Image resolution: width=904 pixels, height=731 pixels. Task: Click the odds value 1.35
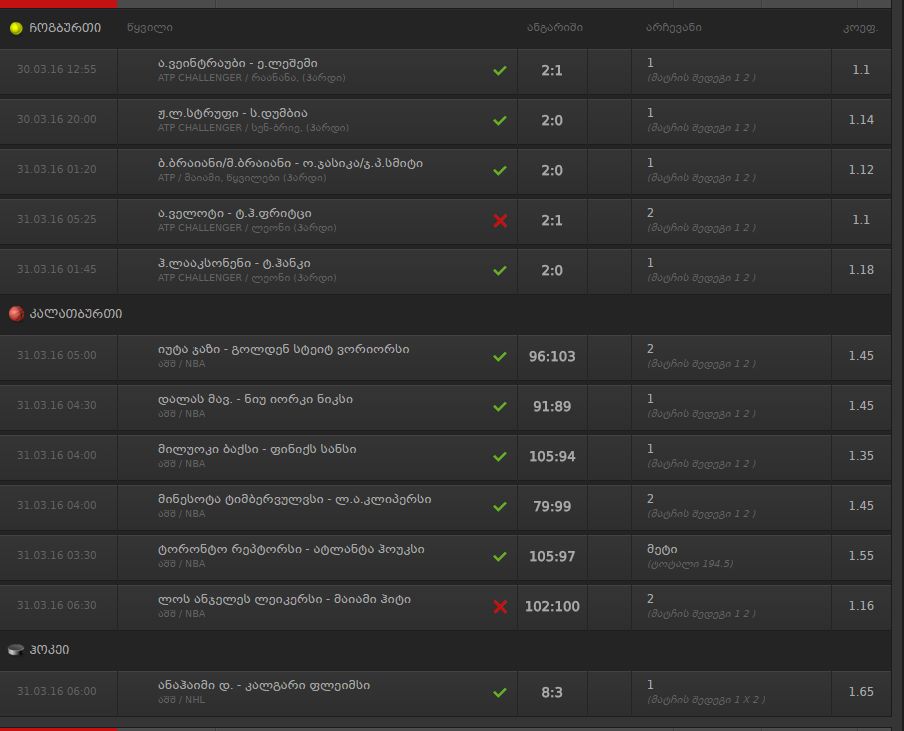click(861, 456)
